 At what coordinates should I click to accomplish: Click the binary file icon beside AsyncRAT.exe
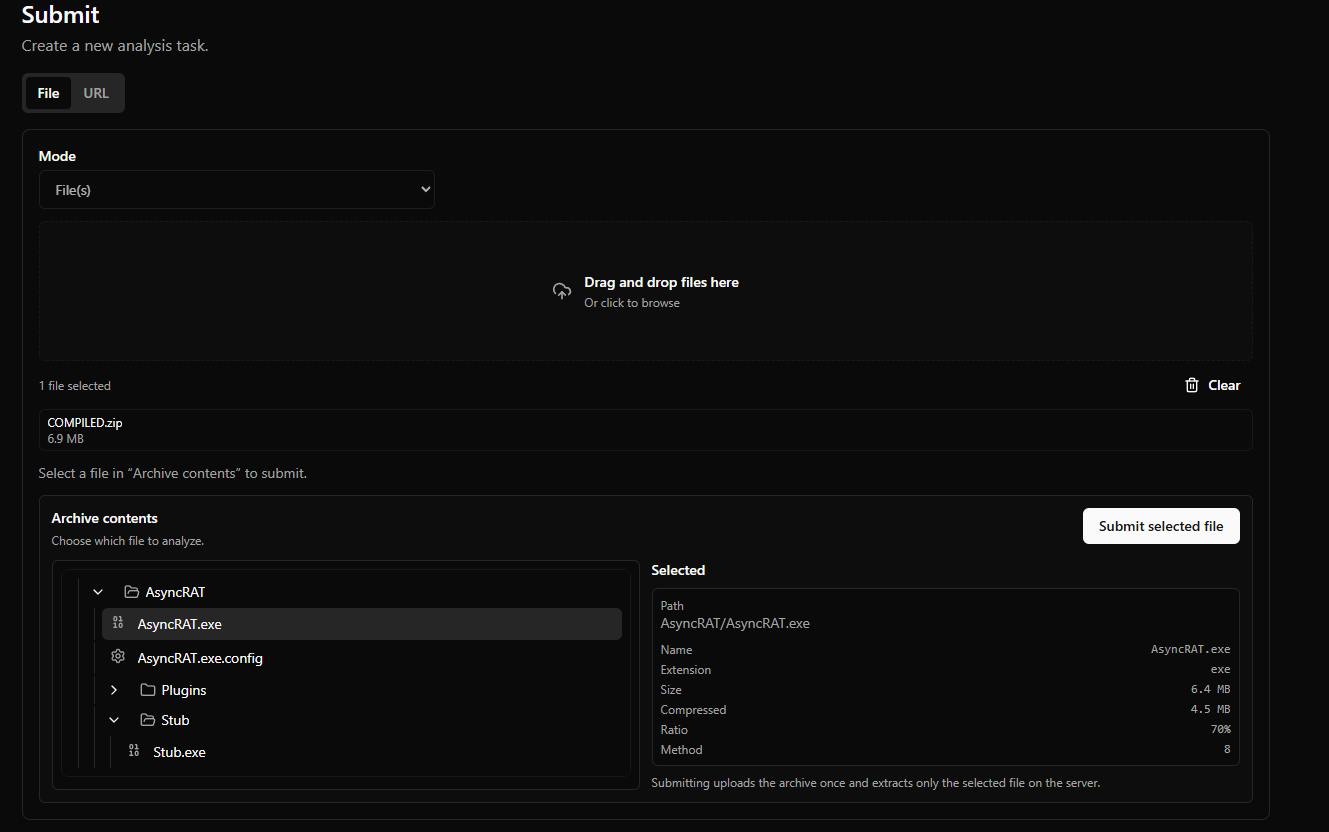118,623
